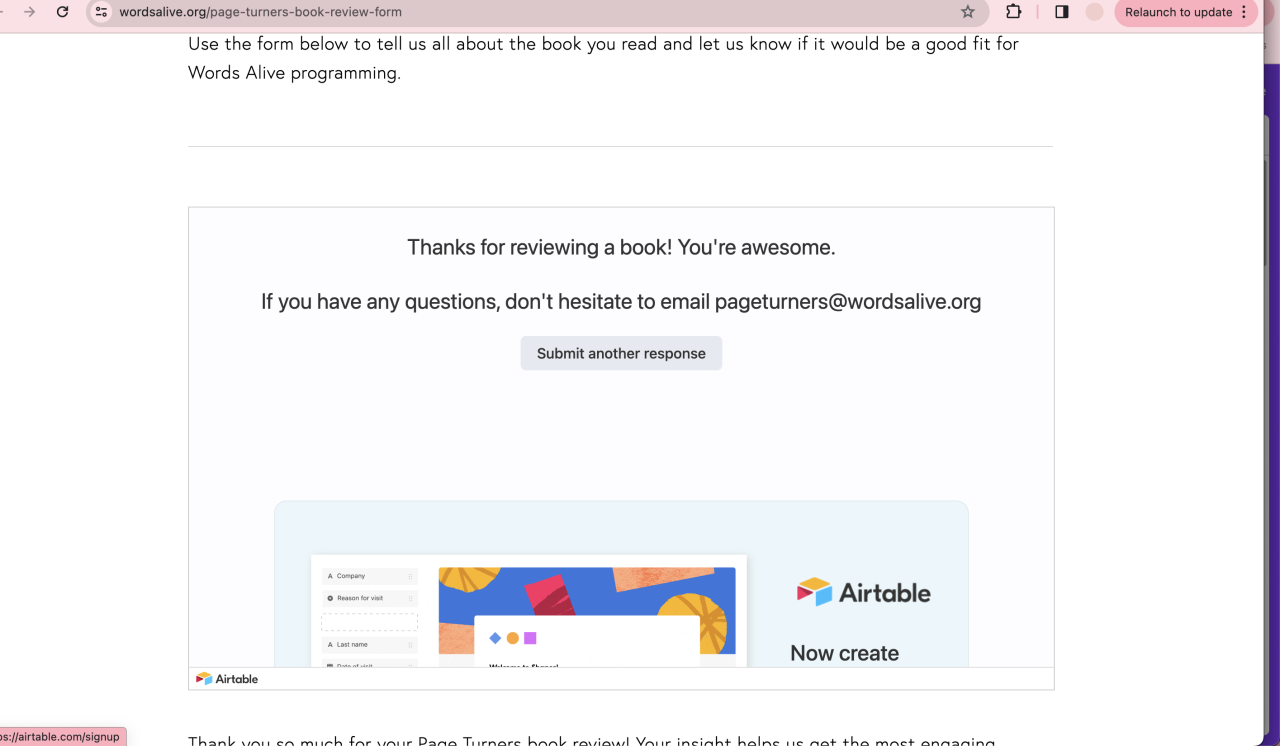Screen dimensions: 1280x746
Task: Toggle the browser side panel icon
Action: (1061, 12)
